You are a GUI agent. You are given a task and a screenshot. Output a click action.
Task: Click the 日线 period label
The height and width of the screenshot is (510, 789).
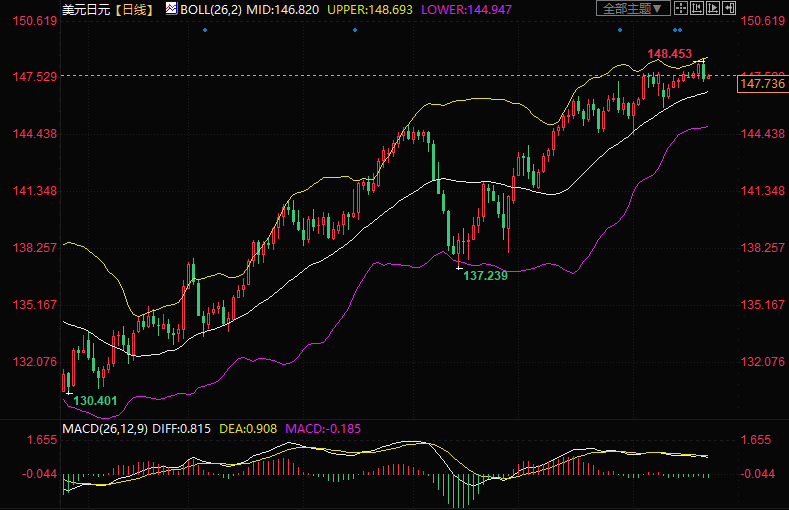(132, 9)
